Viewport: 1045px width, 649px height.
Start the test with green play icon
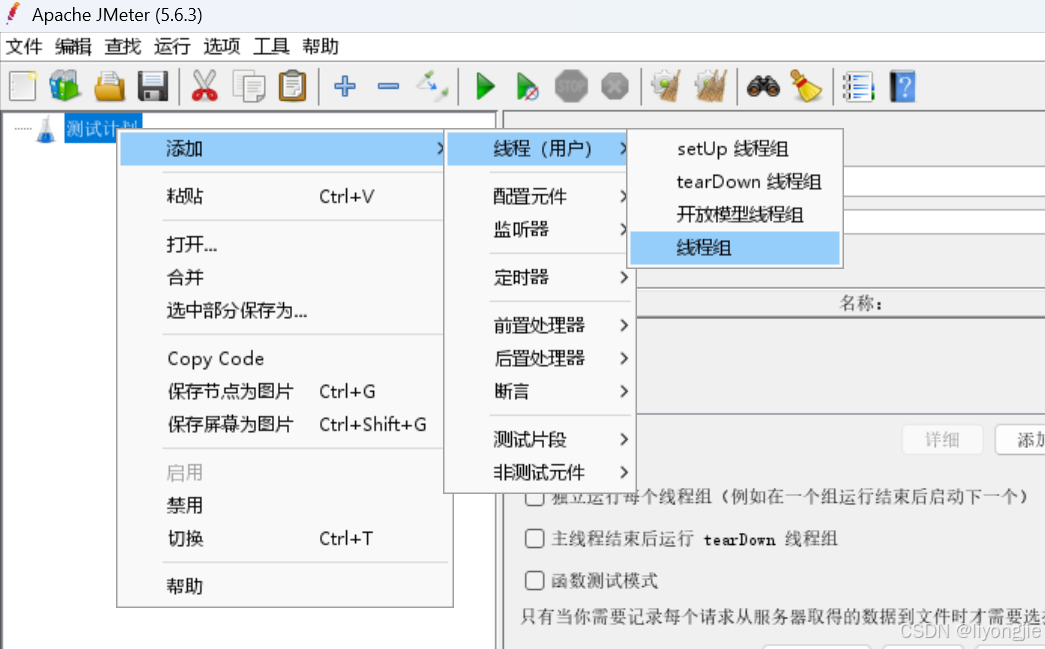pyautogui.click(x=485, y=86)
